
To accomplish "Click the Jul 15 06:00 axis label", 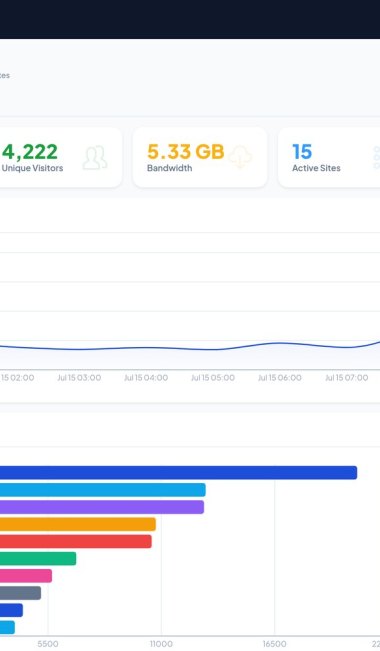I will click(279, 378).
